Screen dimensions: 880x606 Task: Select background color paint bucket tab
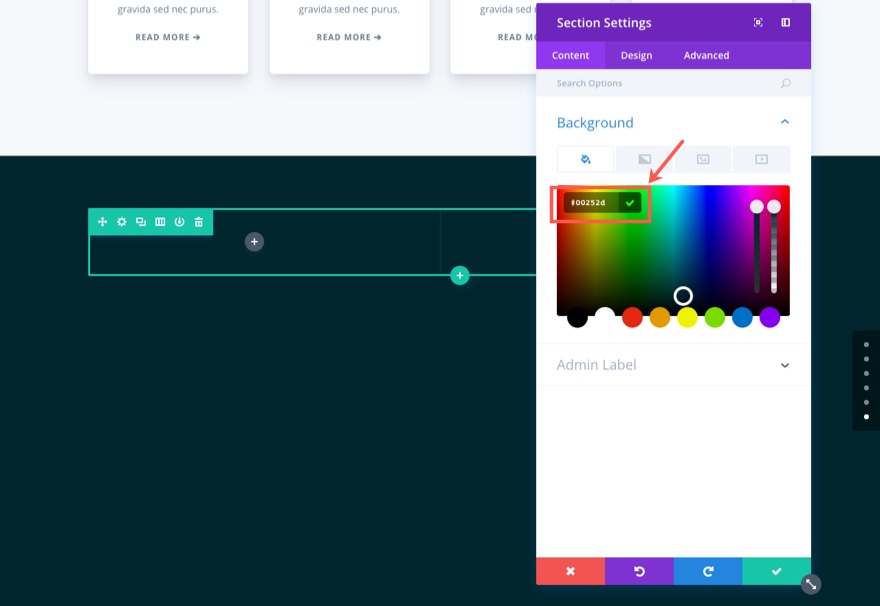click(x=585, y=159)
